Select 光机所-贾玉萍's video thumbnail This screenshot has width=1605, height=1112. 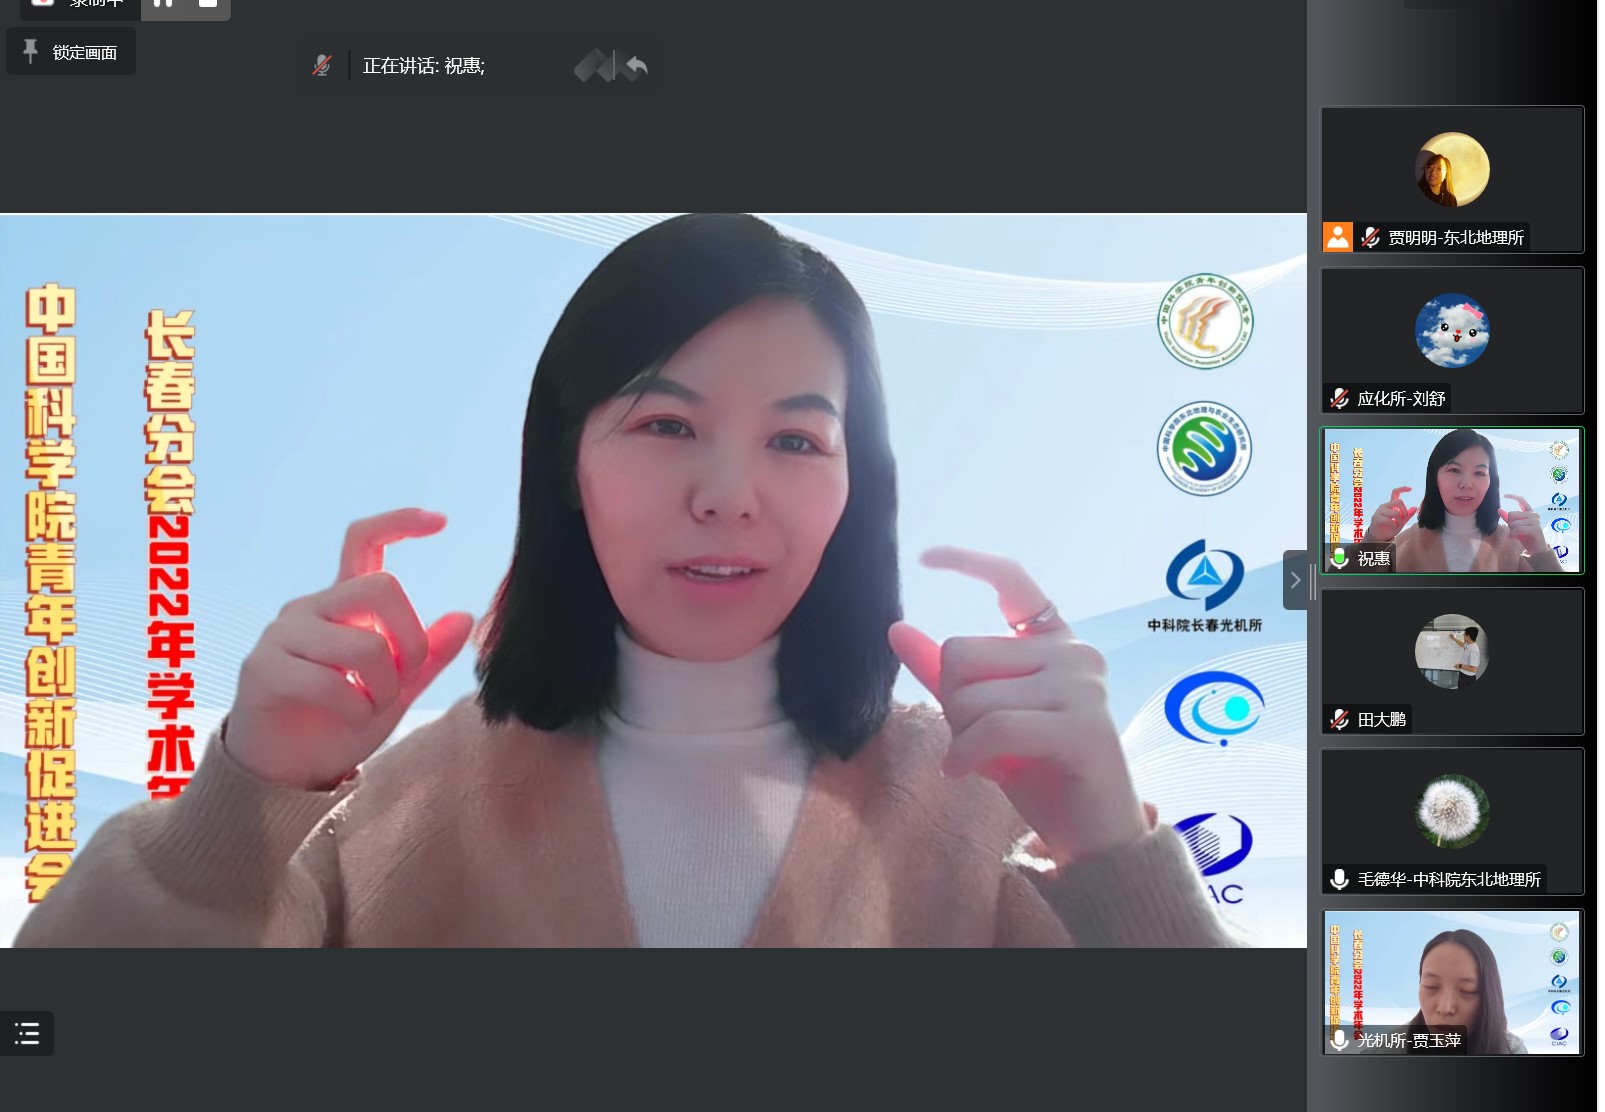(1452, 980)
